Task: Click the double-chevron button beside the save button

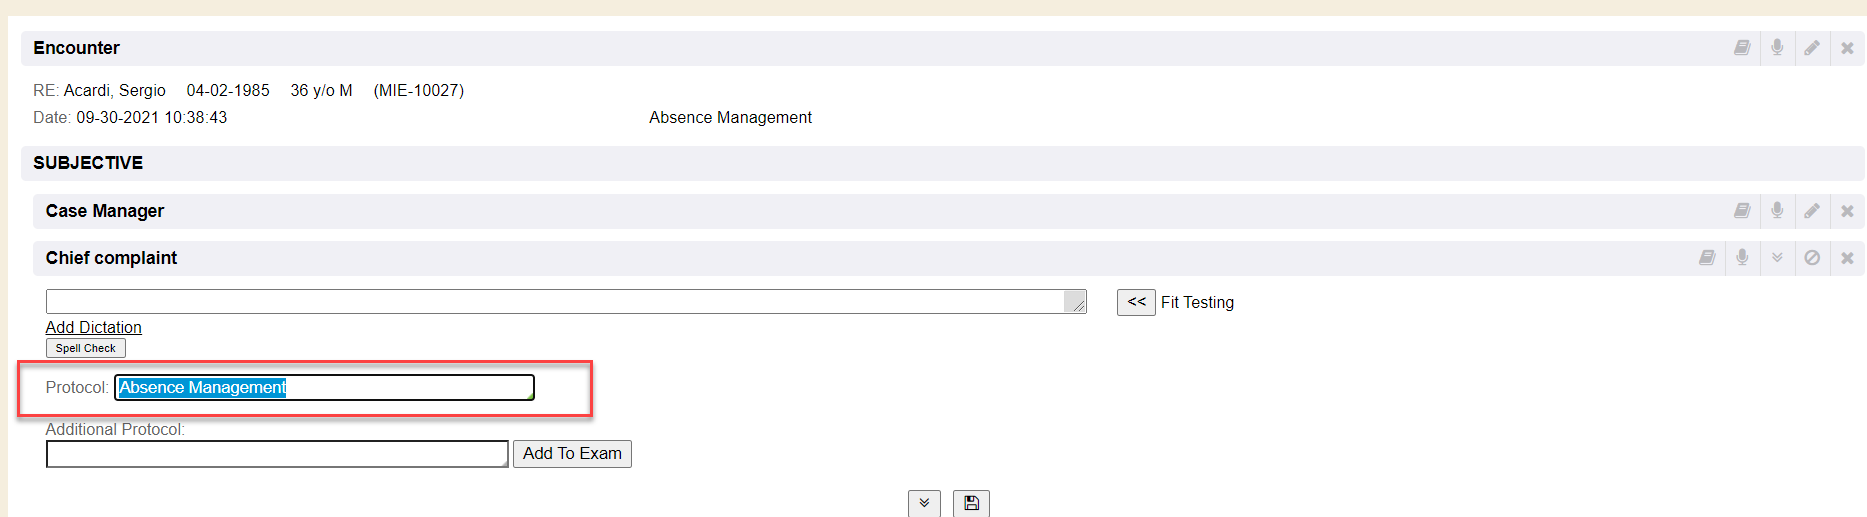Action: coord(924,503)
